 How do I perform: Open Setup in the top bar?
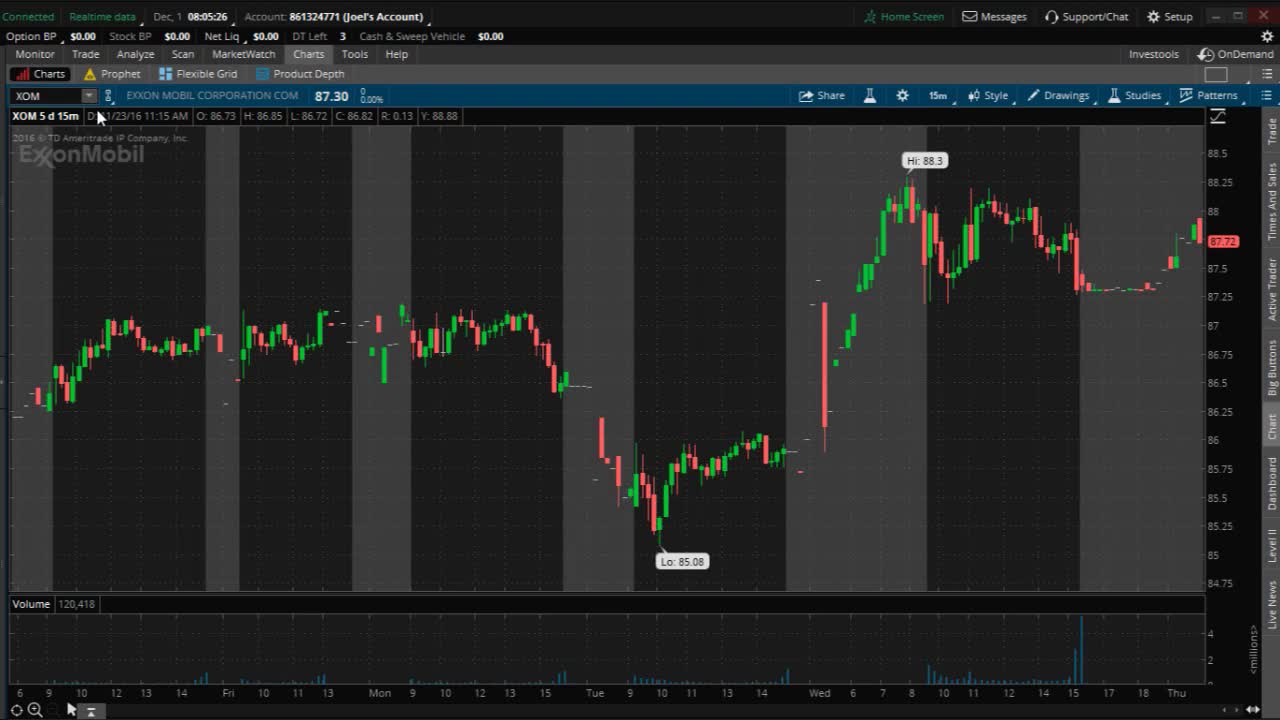click(1169, 16)
